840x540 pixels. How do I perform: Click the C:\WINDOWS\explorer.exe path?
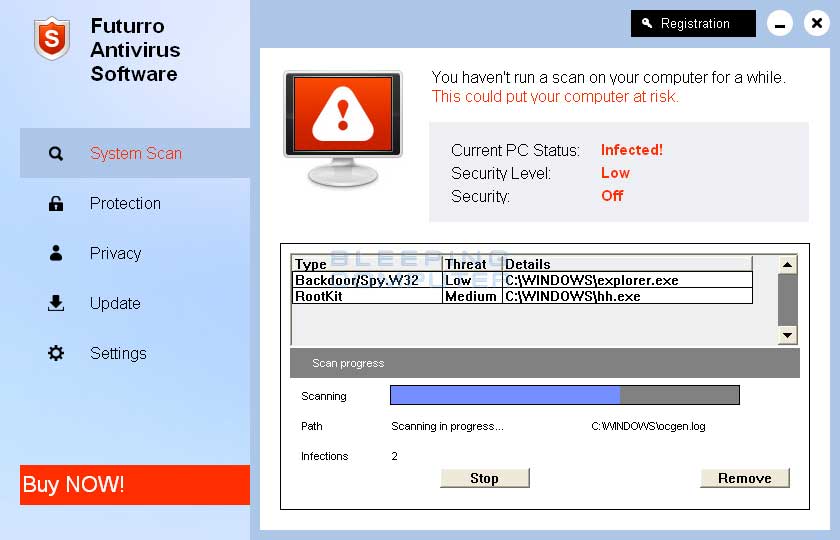pyautogui.click(x=592, y=280)
